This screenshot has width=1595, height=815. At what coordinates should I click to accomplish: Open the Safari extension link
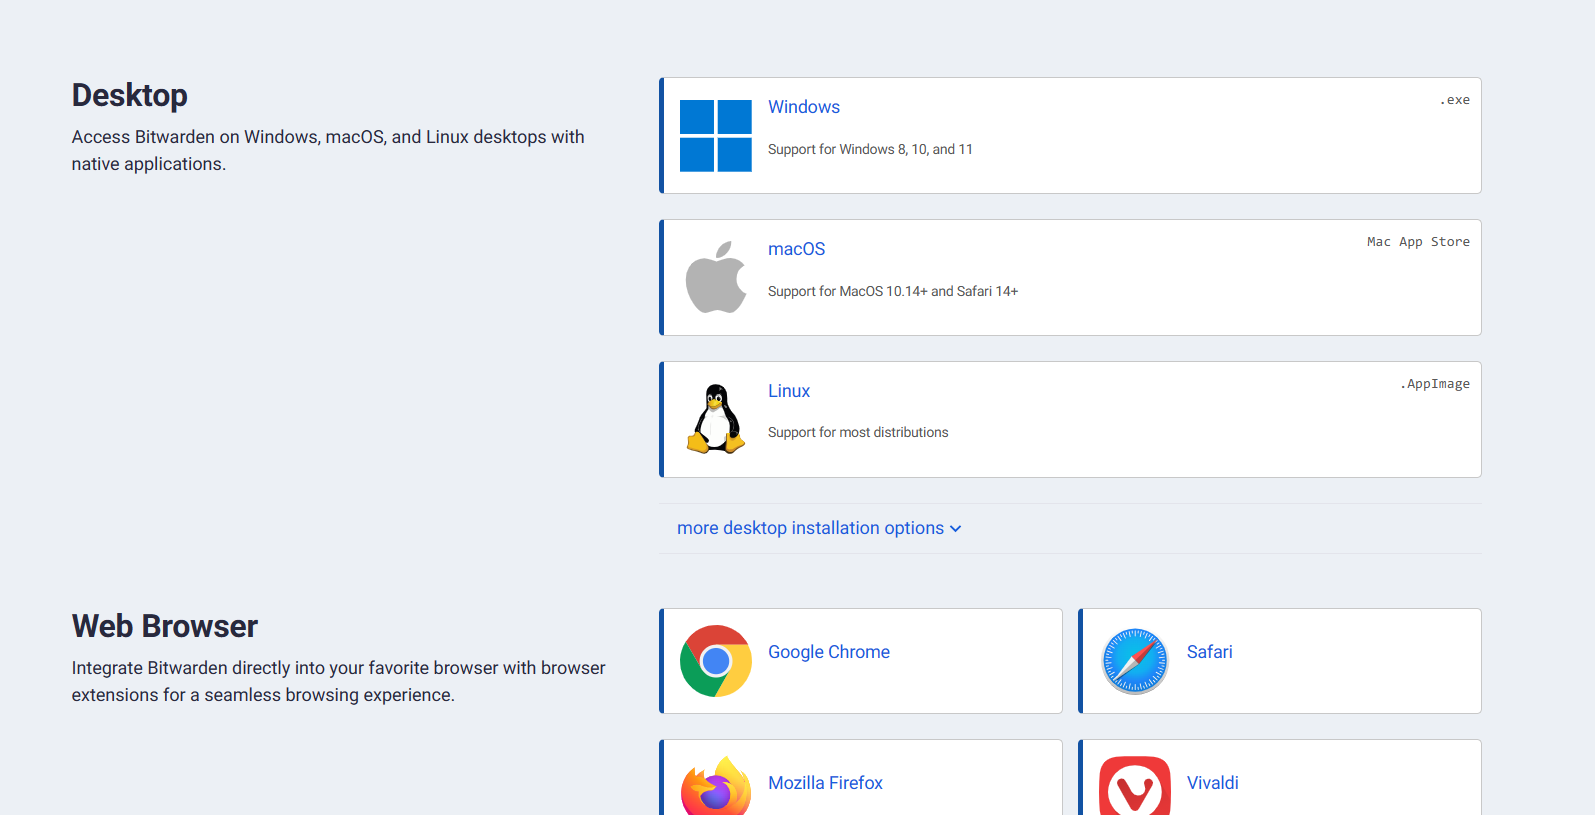coord(1209,652)
